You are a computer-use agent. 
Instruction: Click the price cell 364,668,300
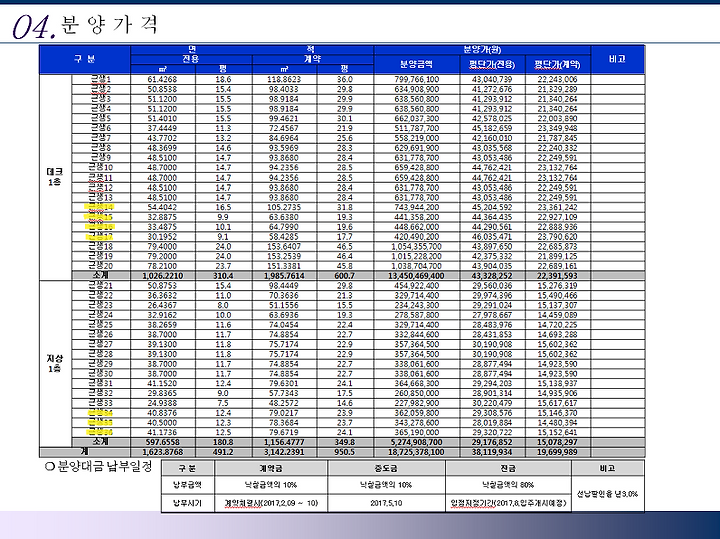[416, 383]
